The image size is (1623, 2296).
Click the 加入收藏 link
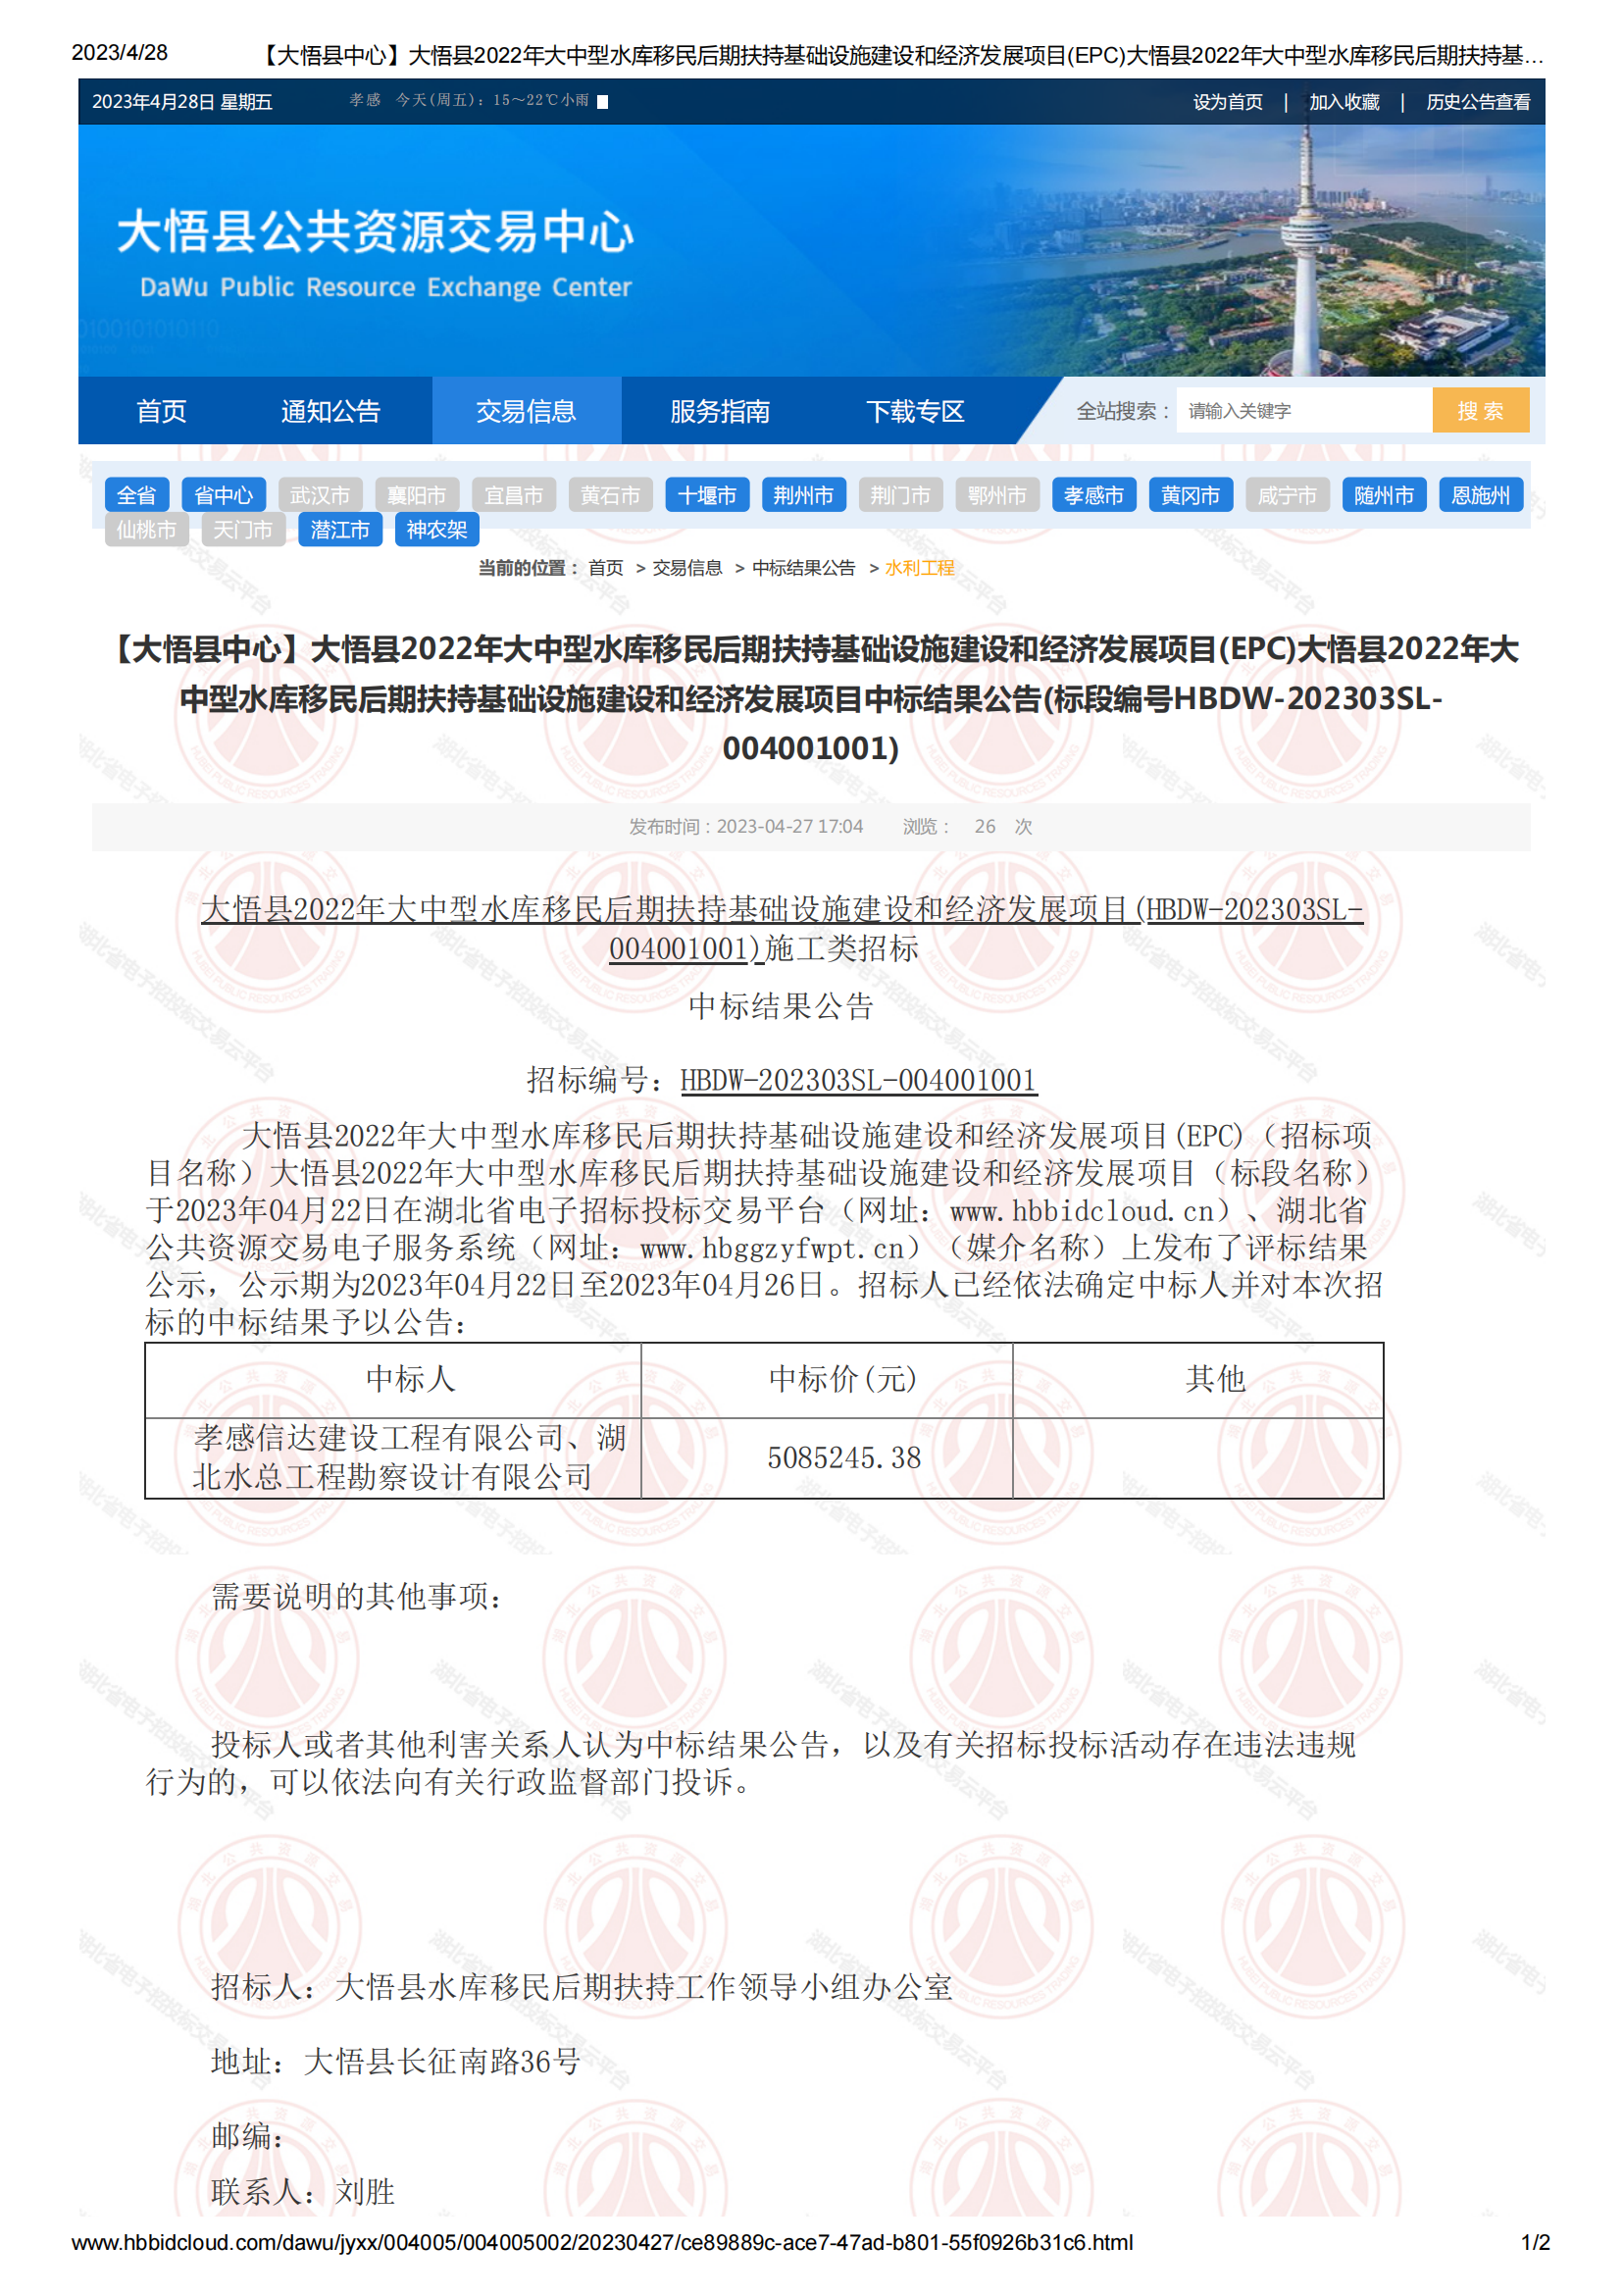[x=1343, y=102]
